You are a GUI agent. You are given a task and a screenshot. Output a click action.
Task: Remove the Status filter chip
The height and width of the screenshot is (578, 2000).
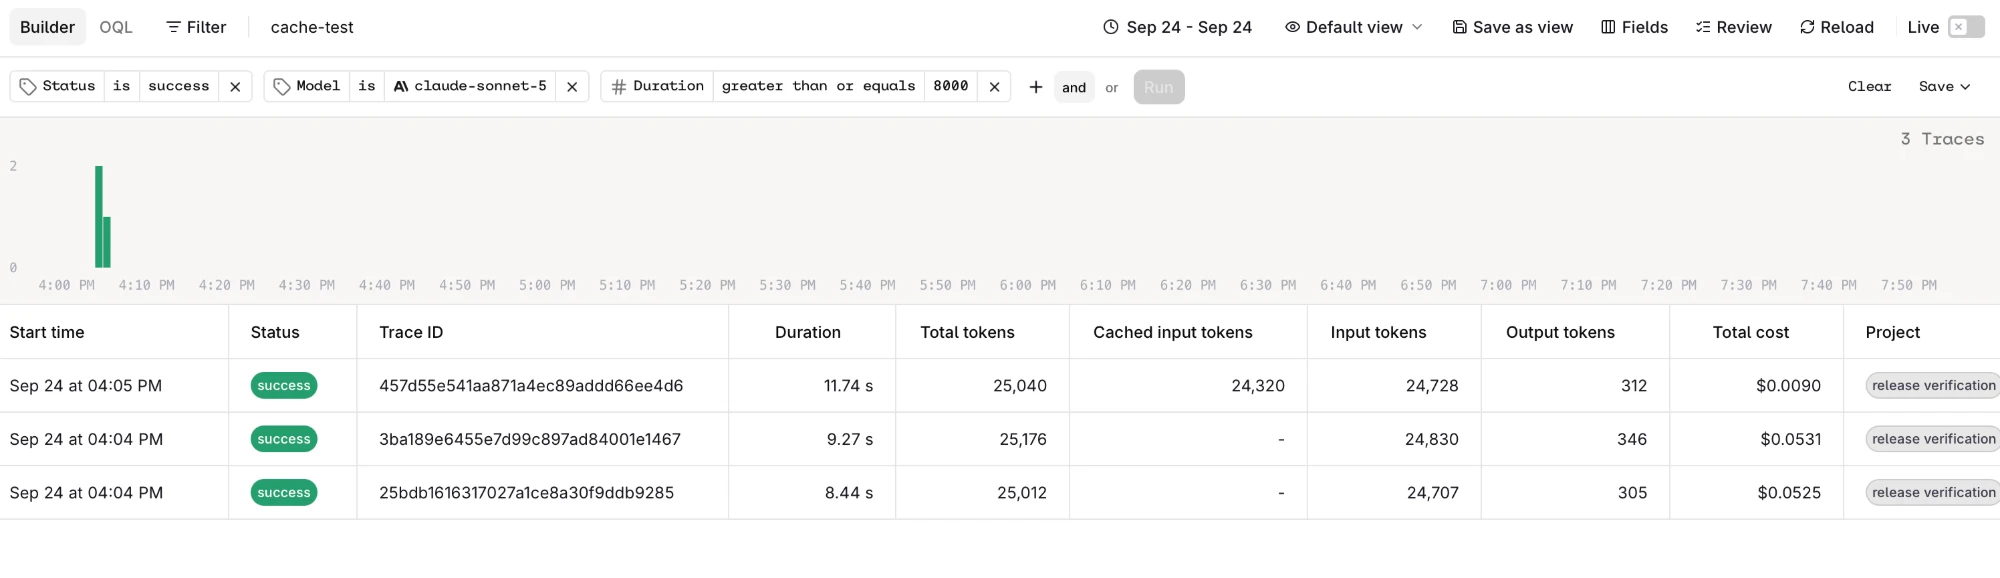(235, 87)
